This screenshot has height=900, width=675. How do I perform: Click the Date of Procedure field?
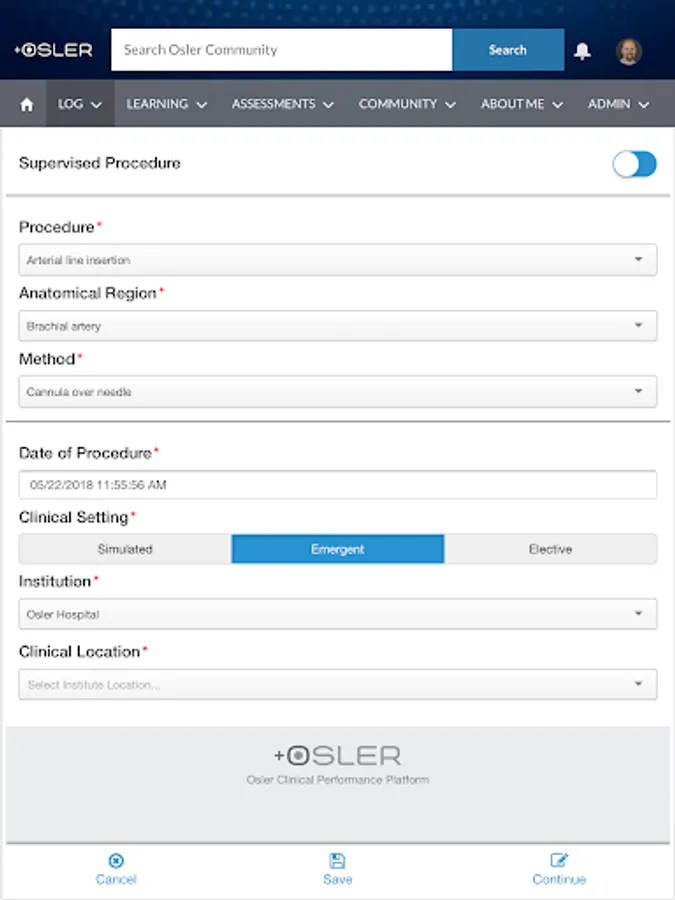(x=338, y=485)
